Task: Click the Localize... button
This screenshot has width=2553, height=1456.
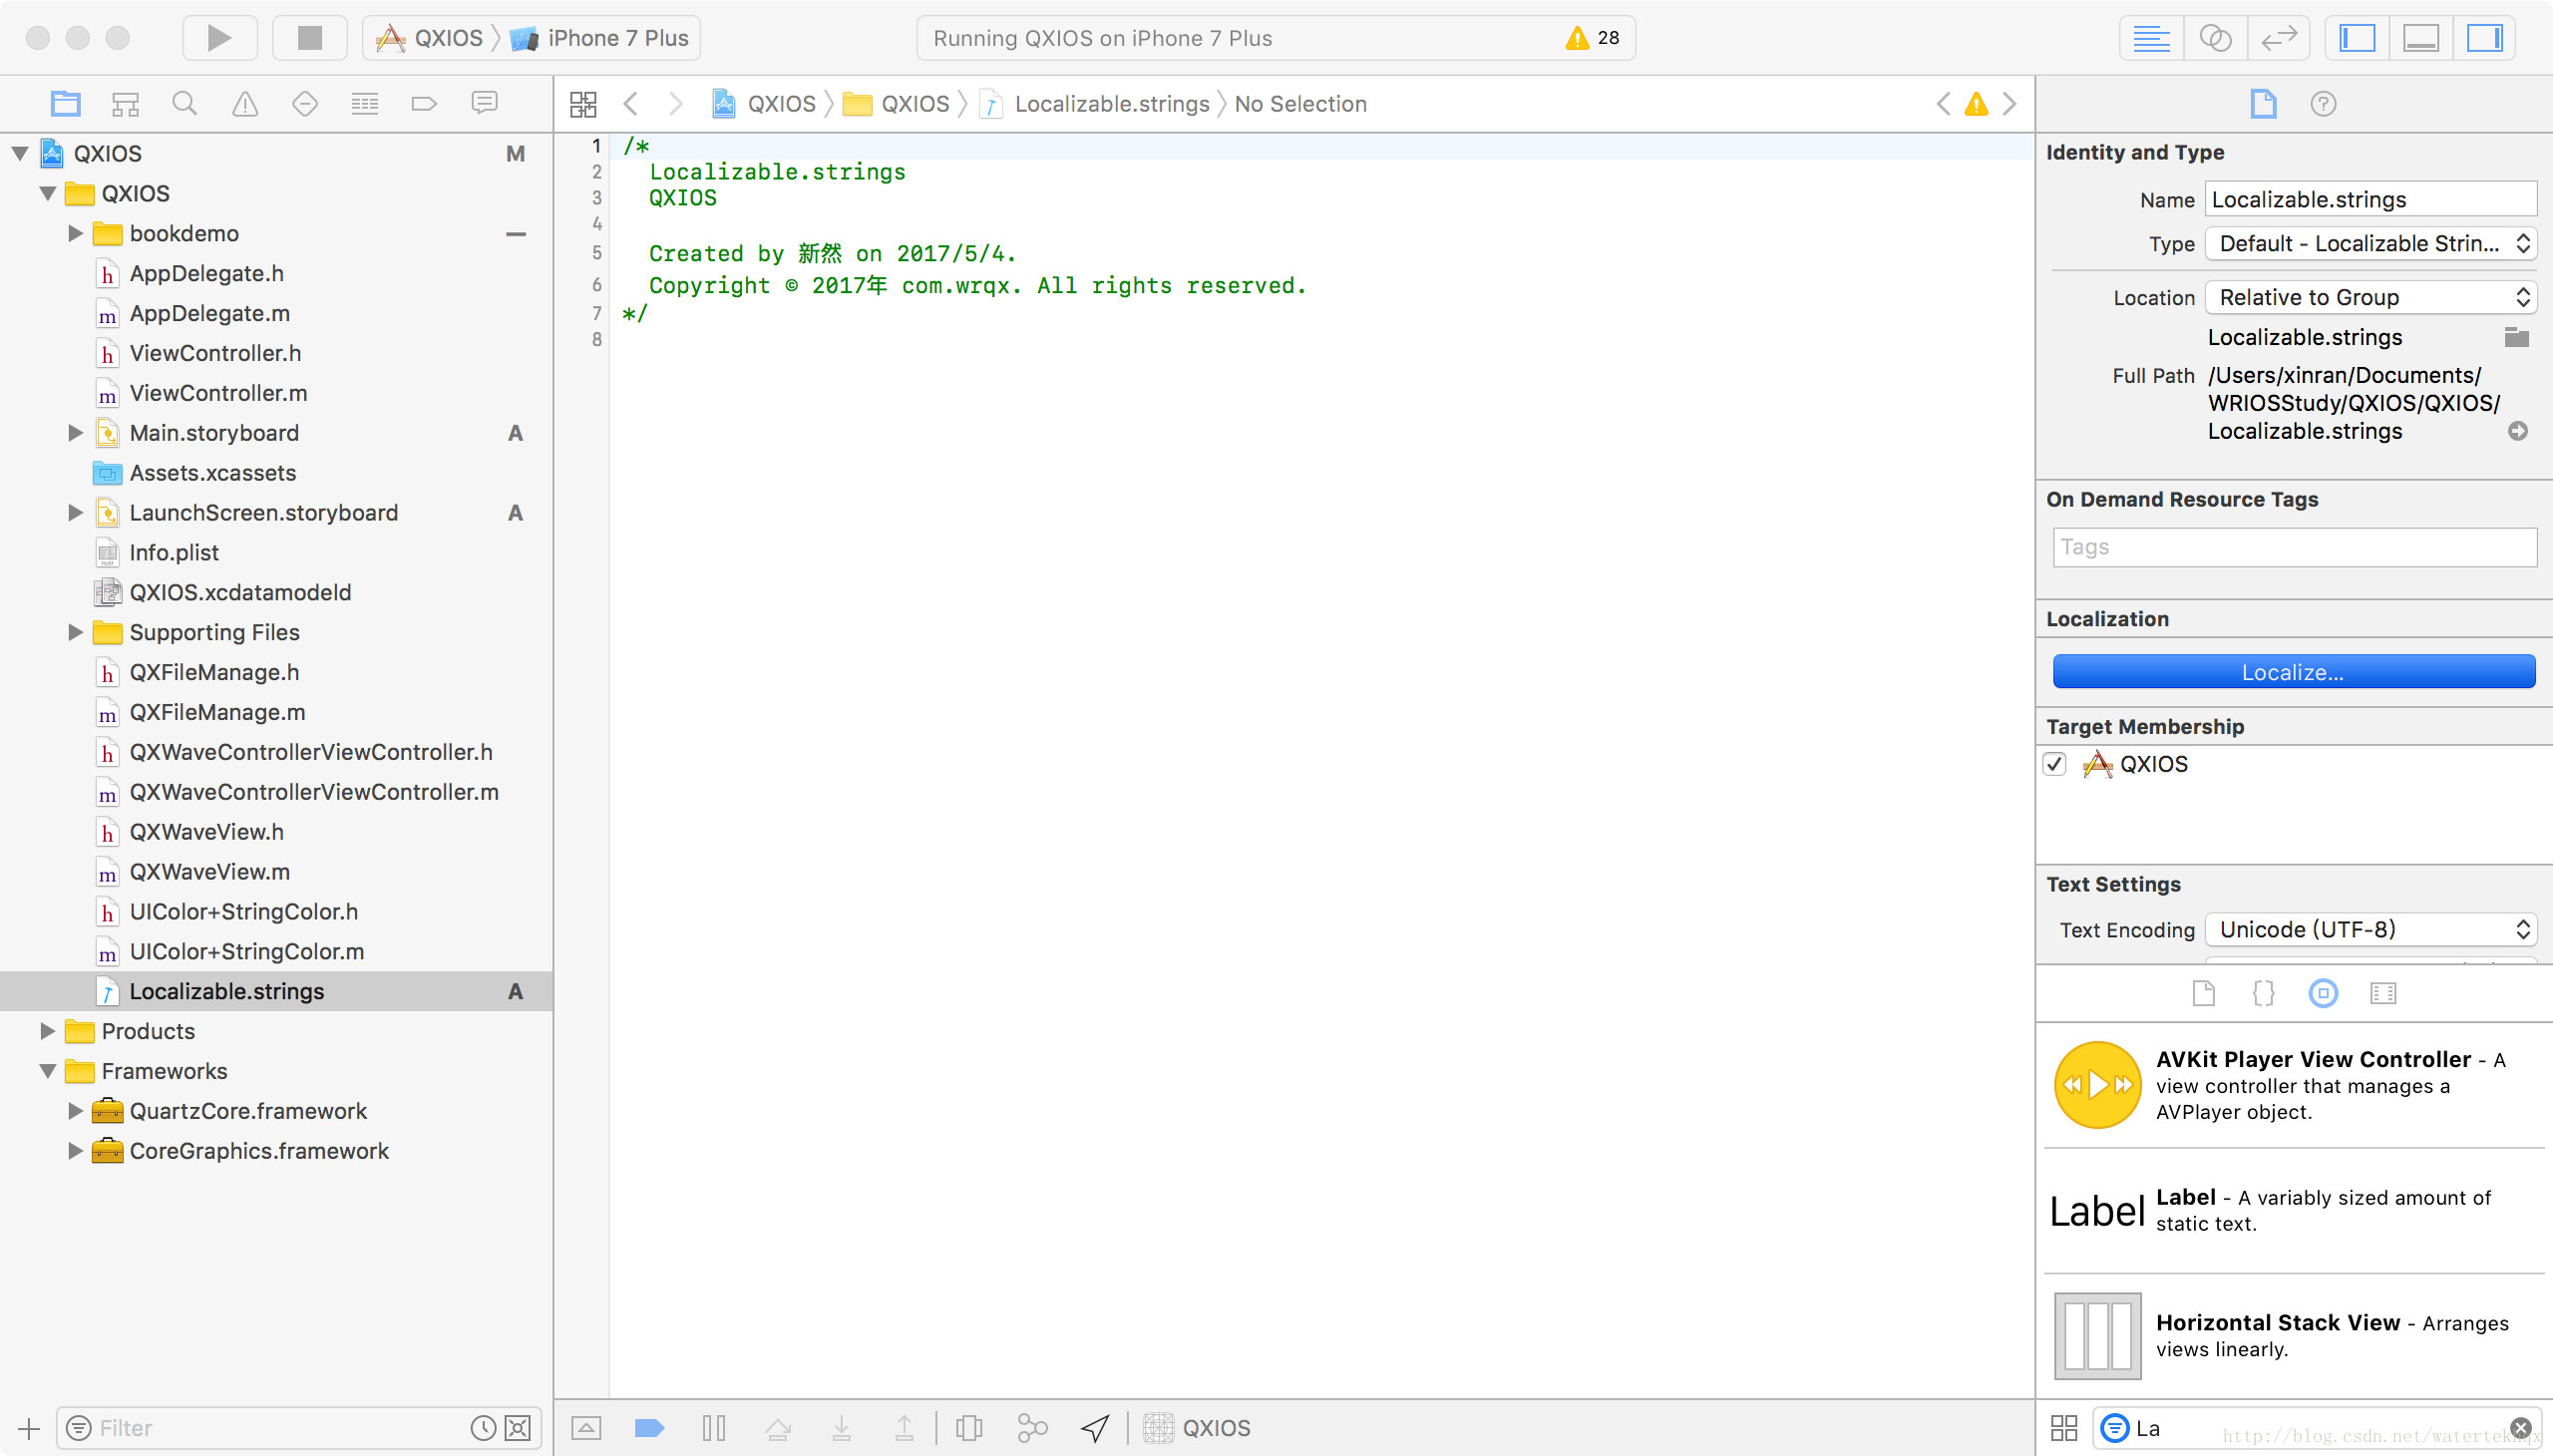Action: pos(2294,672)
